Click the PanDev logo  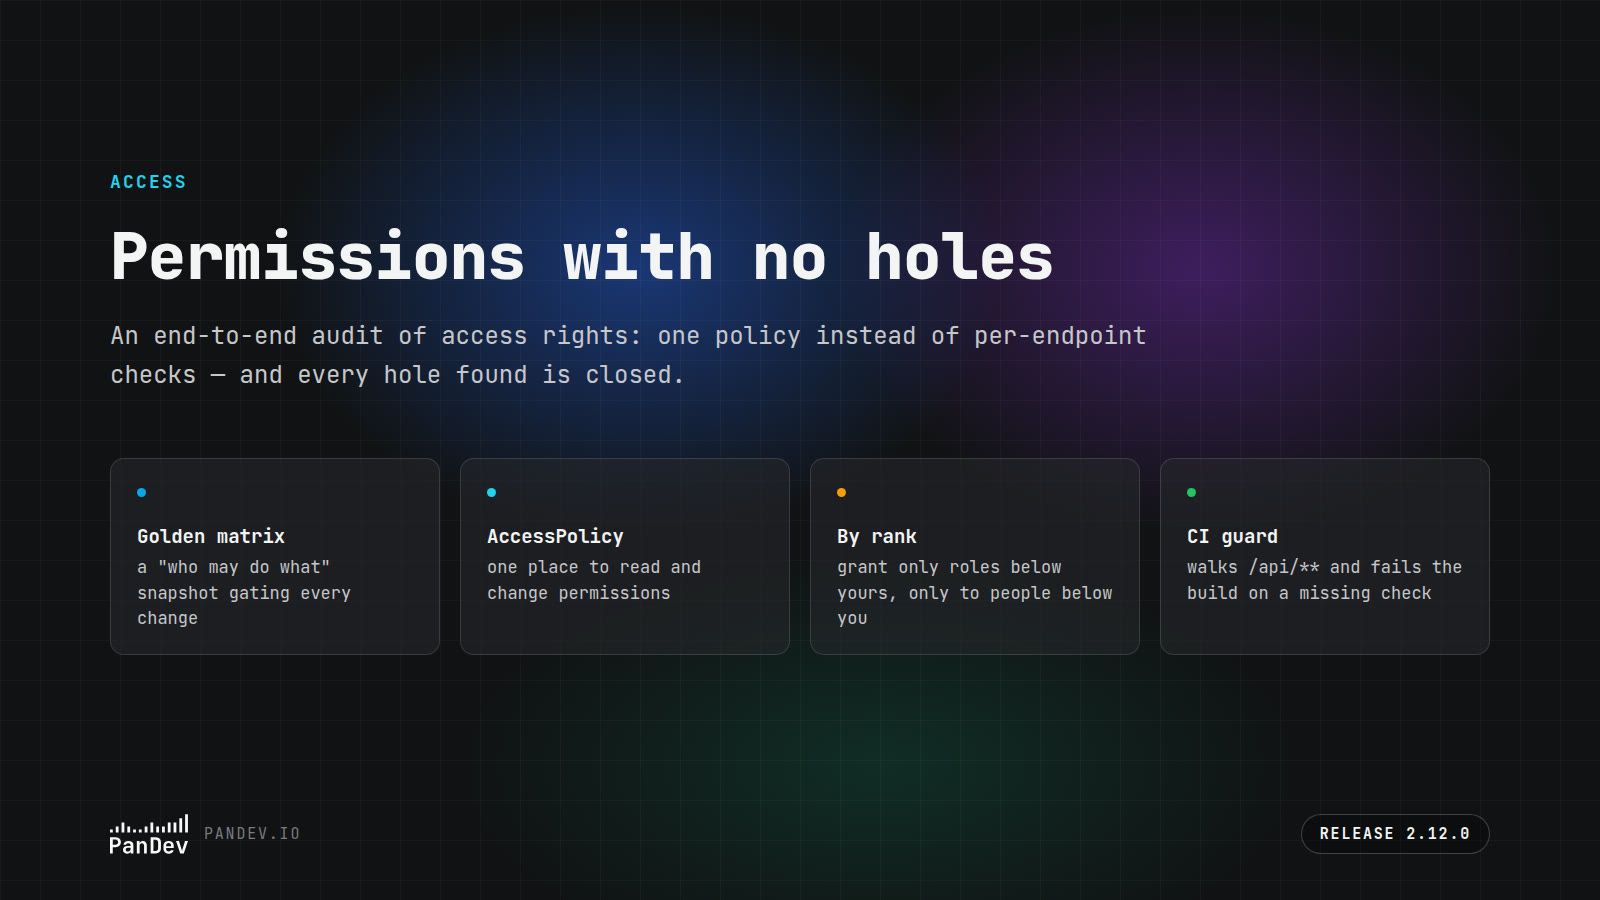point(149,835)
